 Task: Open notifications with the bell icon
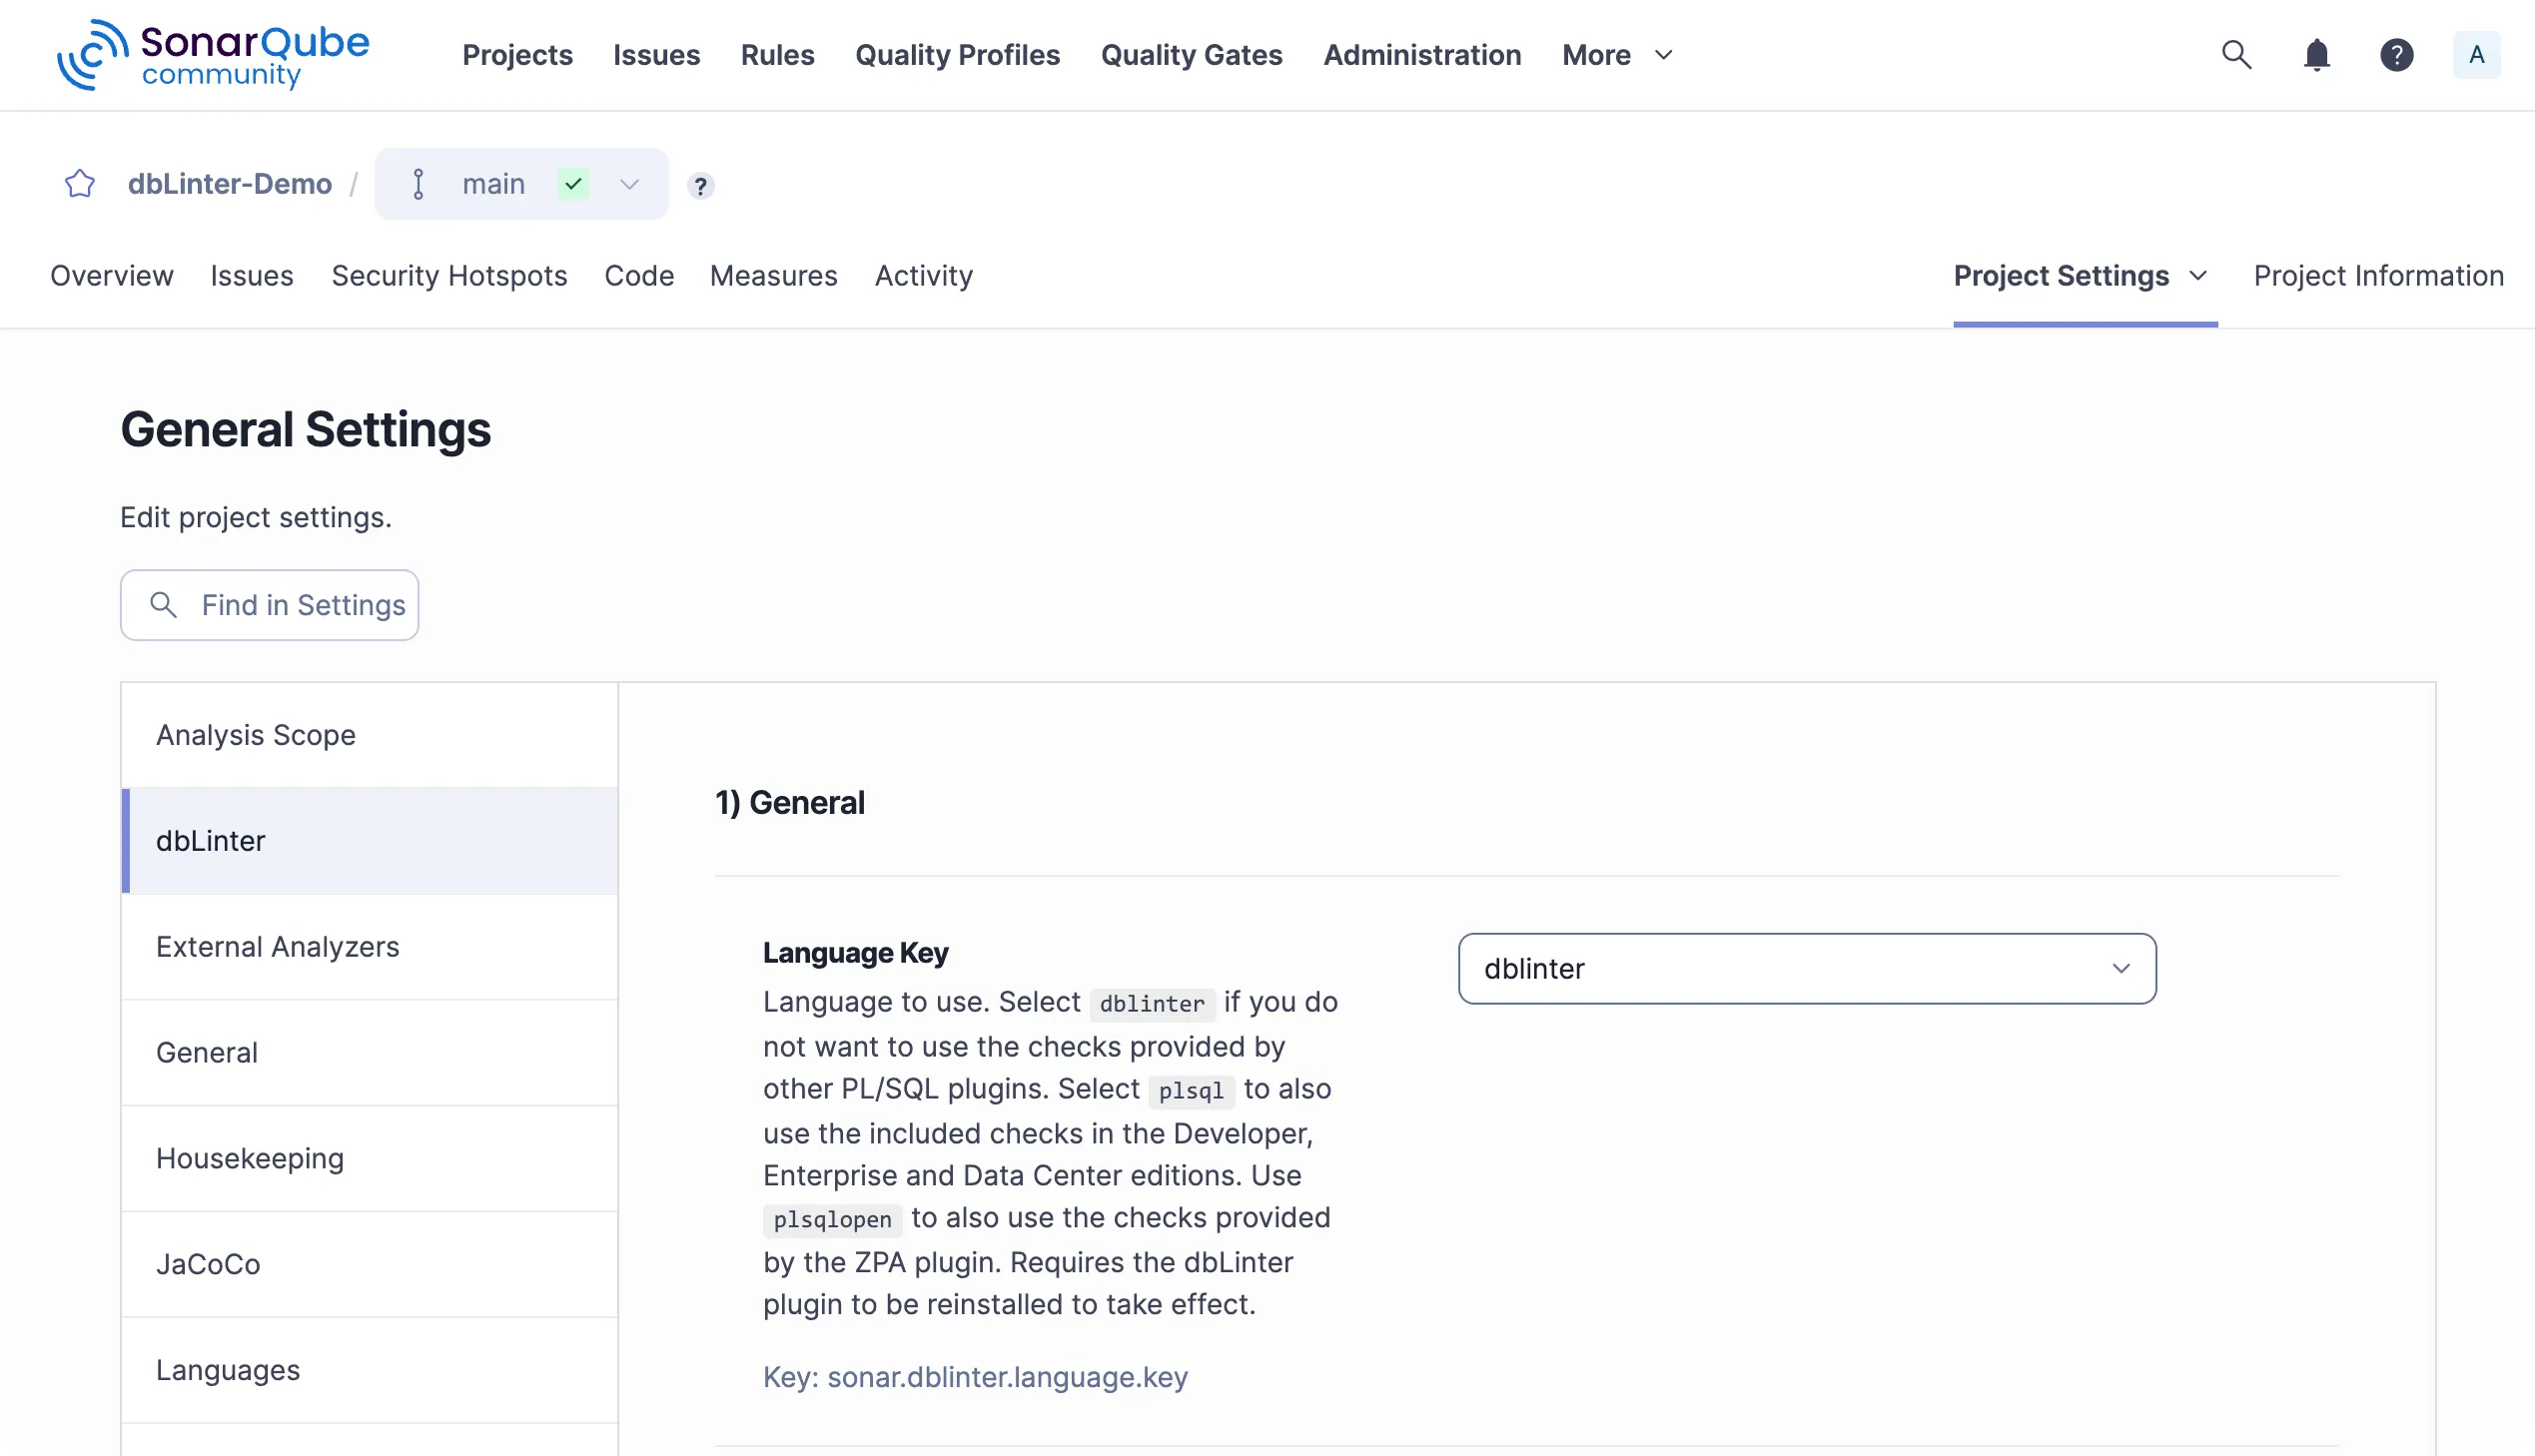click(x=2316, y=55)
